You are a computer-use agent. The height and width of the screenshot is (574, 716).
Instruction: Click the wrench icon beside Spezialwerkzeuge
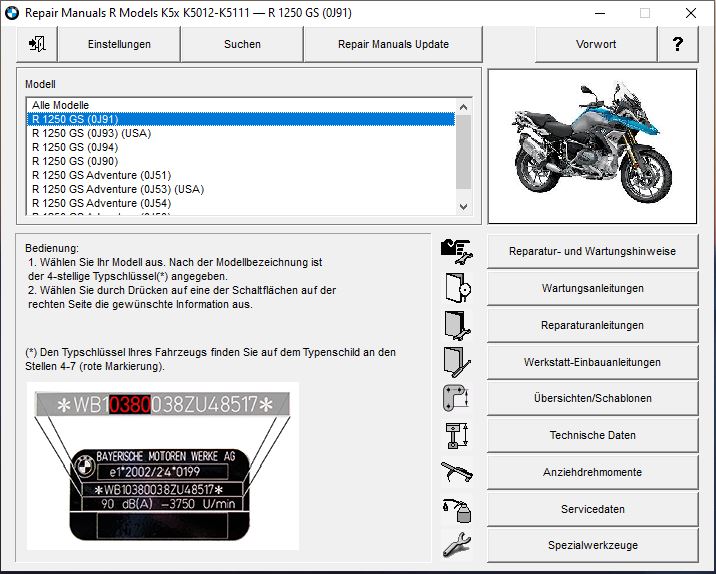coord(456,545)
